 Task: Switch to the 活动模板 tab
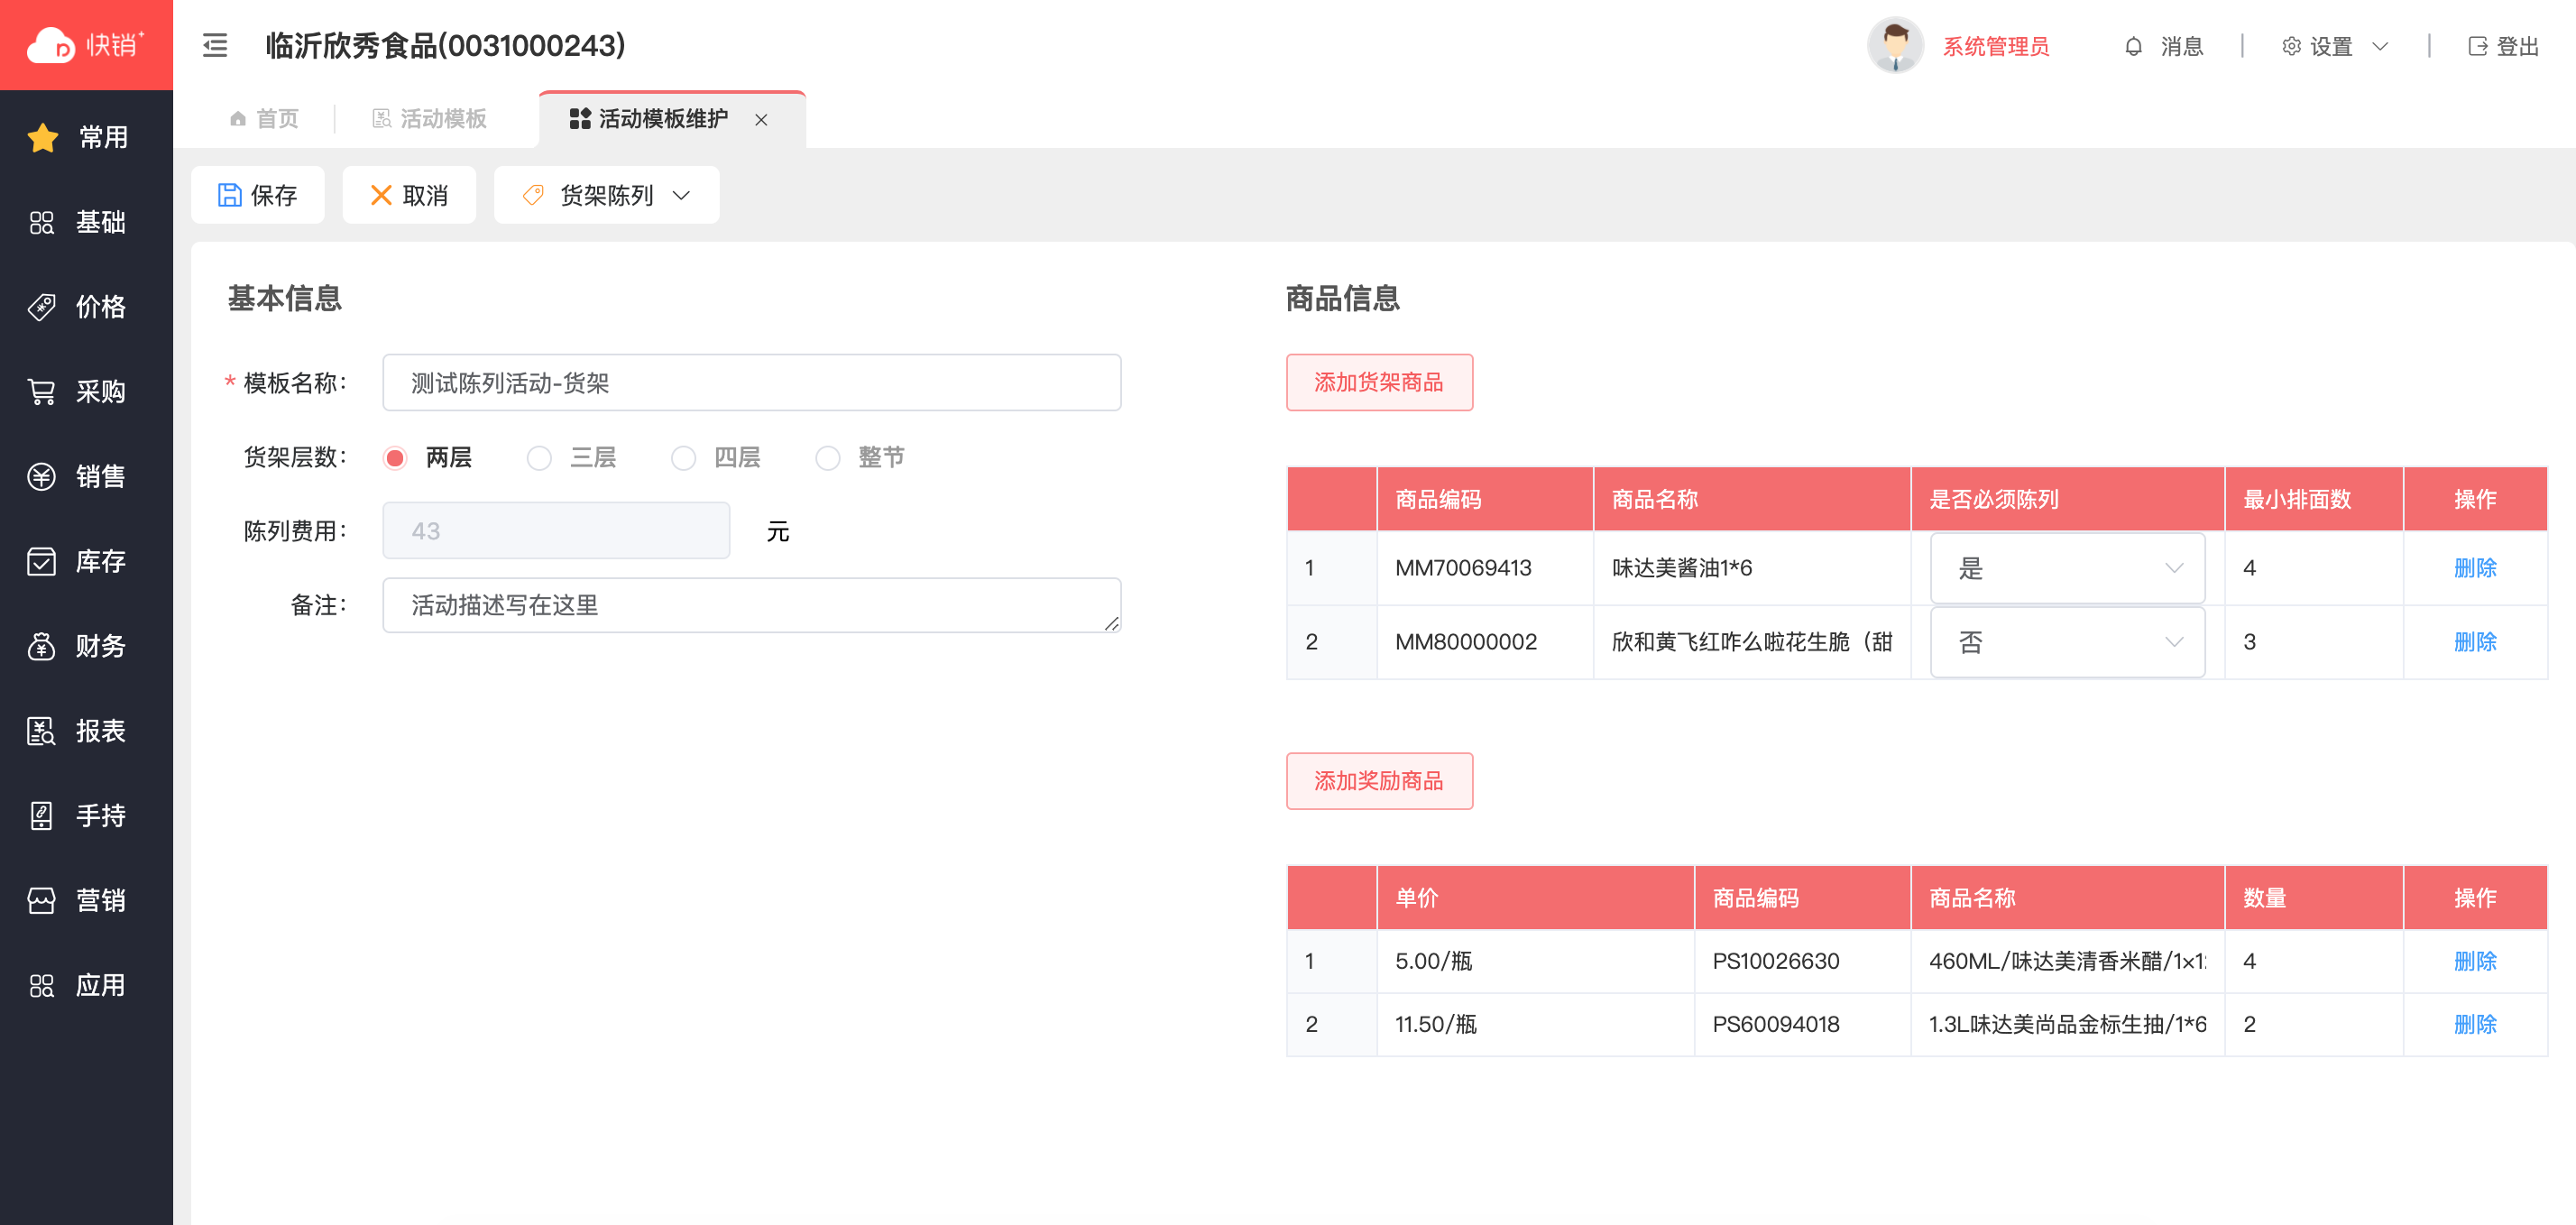coord(429,119)
